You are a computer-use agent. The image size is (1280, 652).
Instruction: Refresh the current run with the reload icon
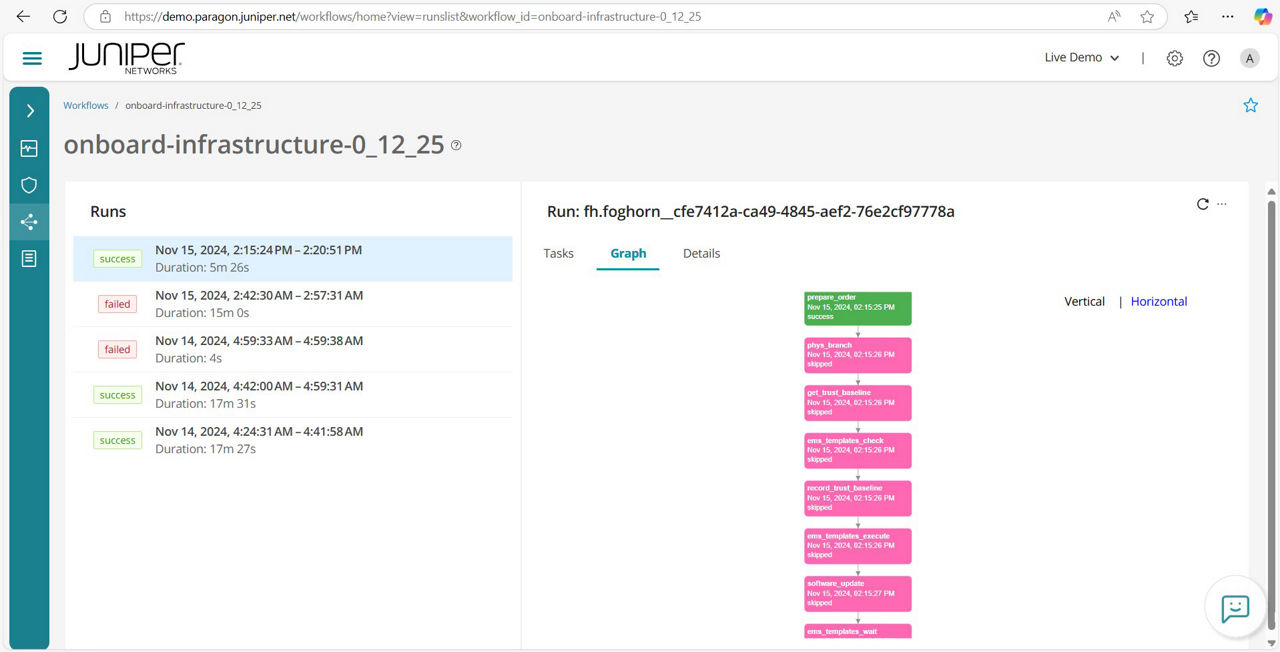(x=1203, y=203)
